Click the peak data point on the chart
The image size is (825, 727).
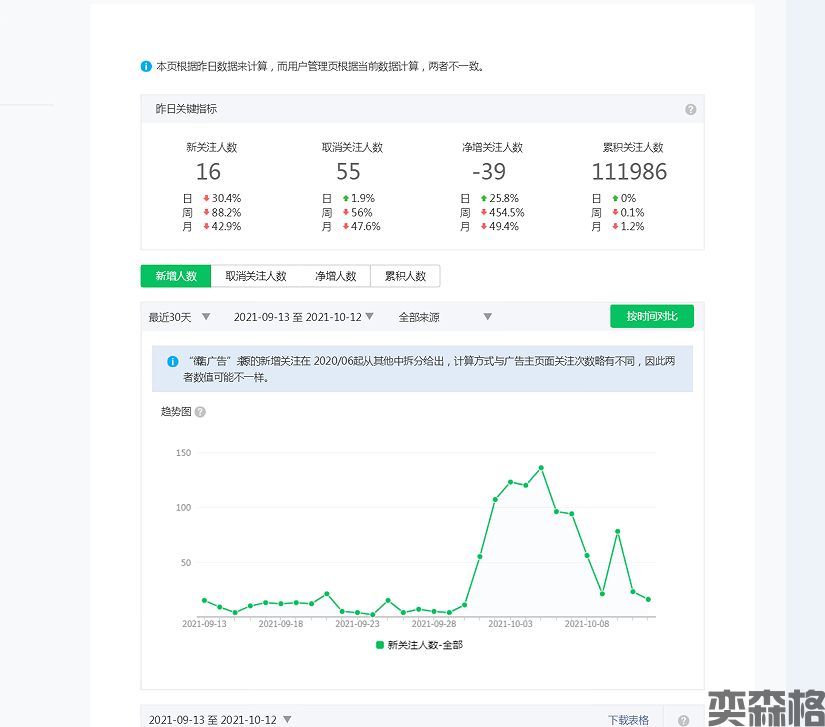pyautogui.click(x=541, y=467)
